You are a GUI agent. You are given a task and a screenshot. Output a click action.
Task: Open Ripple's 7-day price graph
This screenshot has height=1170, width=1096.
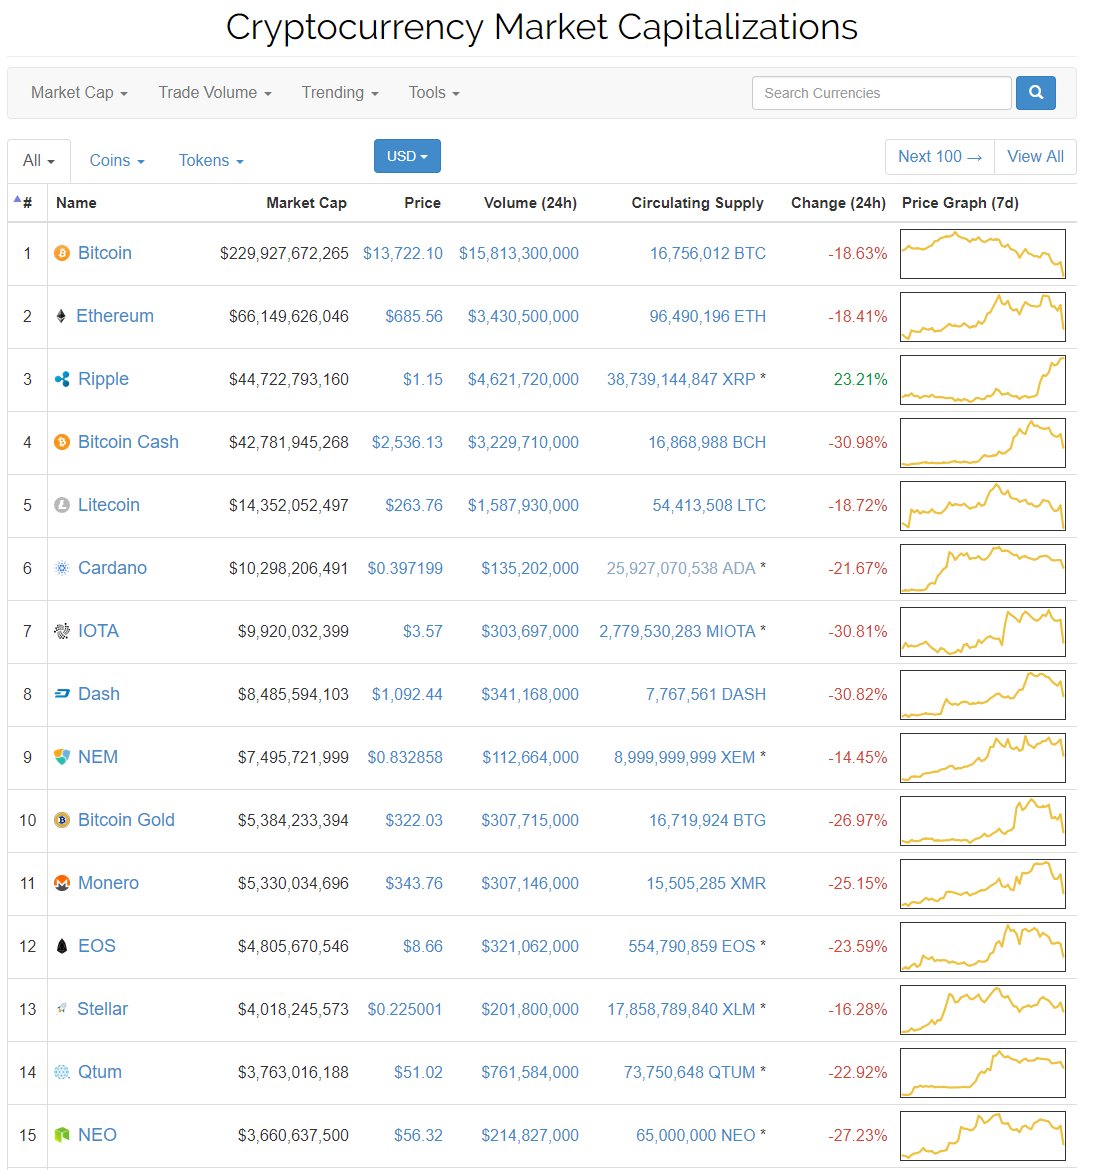[x=983, y=380]
